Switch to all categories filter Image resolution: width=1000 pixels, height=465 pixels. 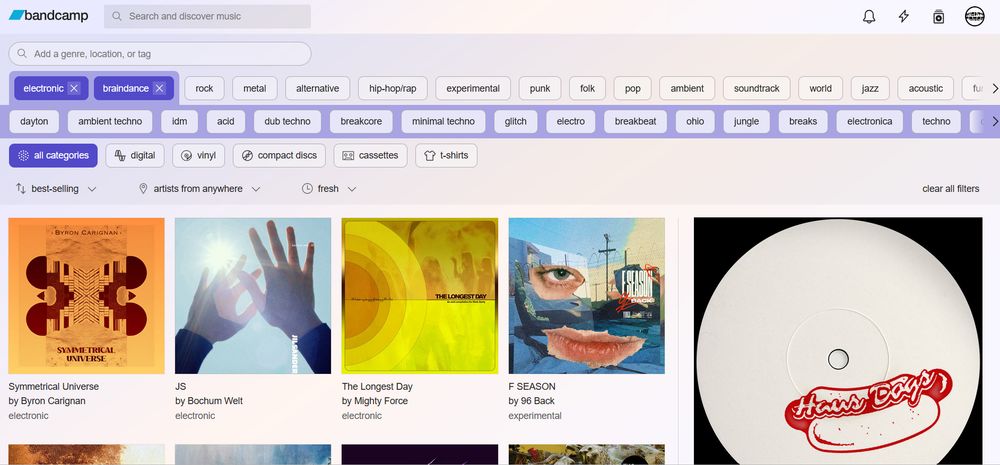click(x=53, y=156)
